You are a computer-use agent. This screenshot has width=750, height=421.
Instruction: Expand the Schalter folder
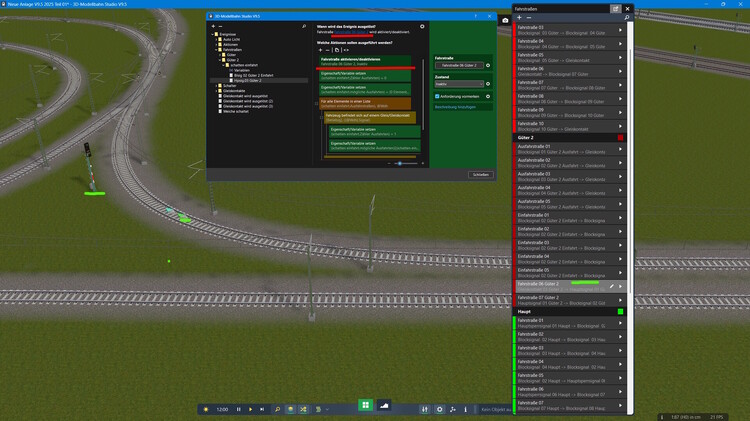pyautogui.click(x=216, y=86)
